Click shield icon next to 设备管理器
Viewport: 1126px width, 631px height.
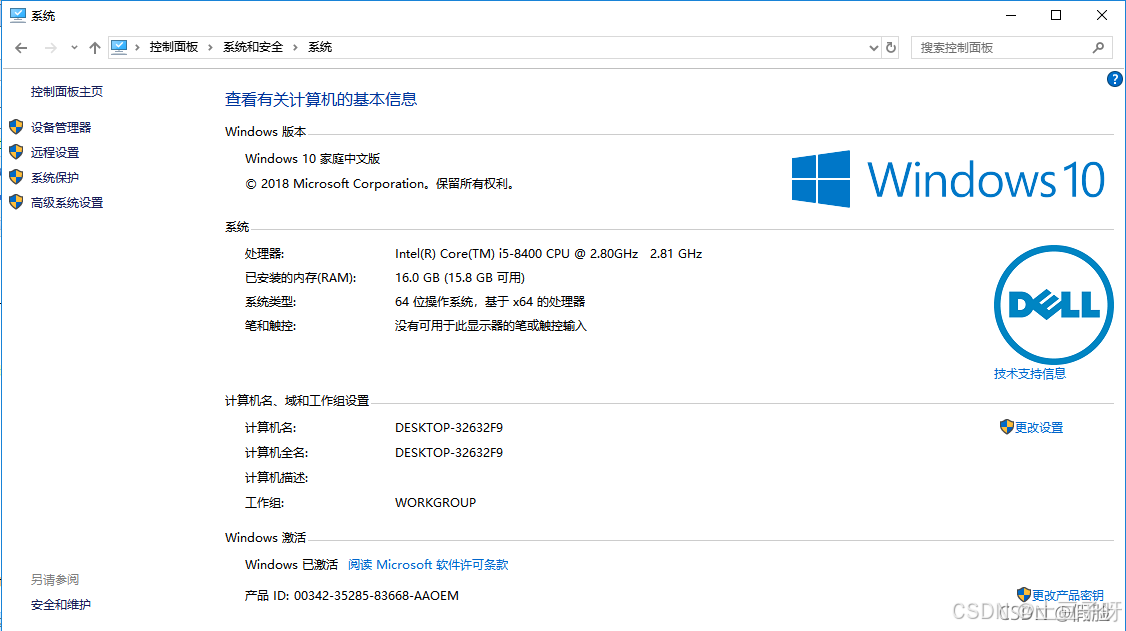point(17,127)
